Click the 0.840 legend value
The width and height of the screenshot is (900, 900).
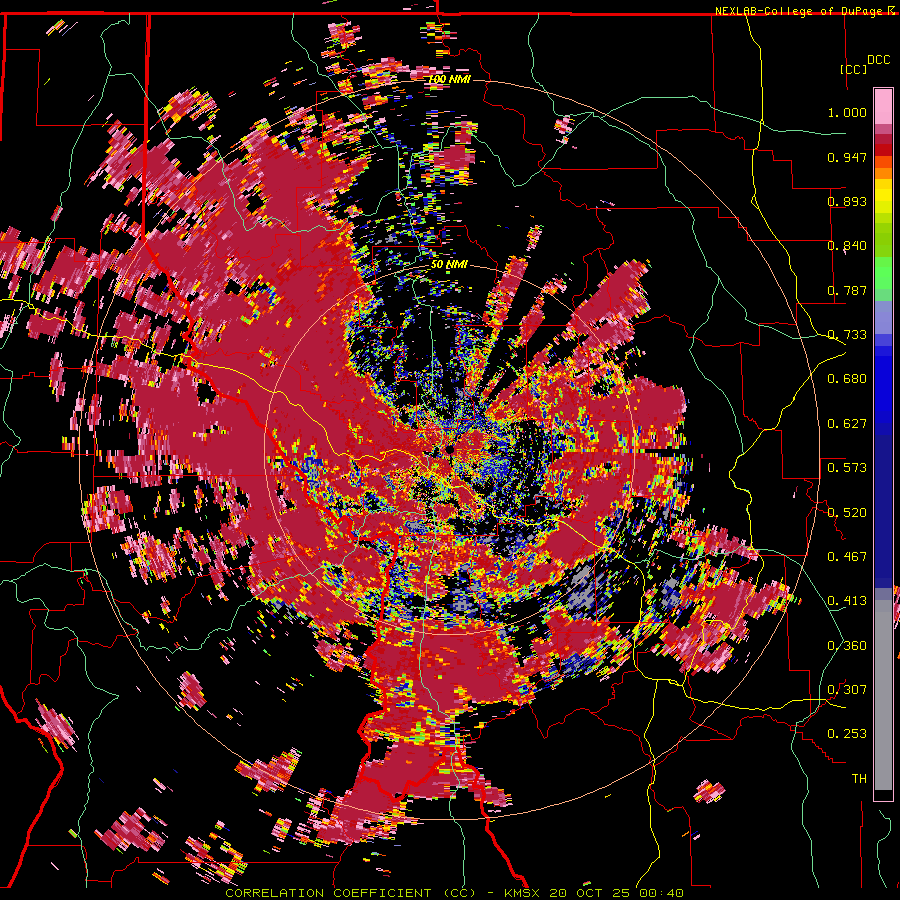tap(847, 246)
